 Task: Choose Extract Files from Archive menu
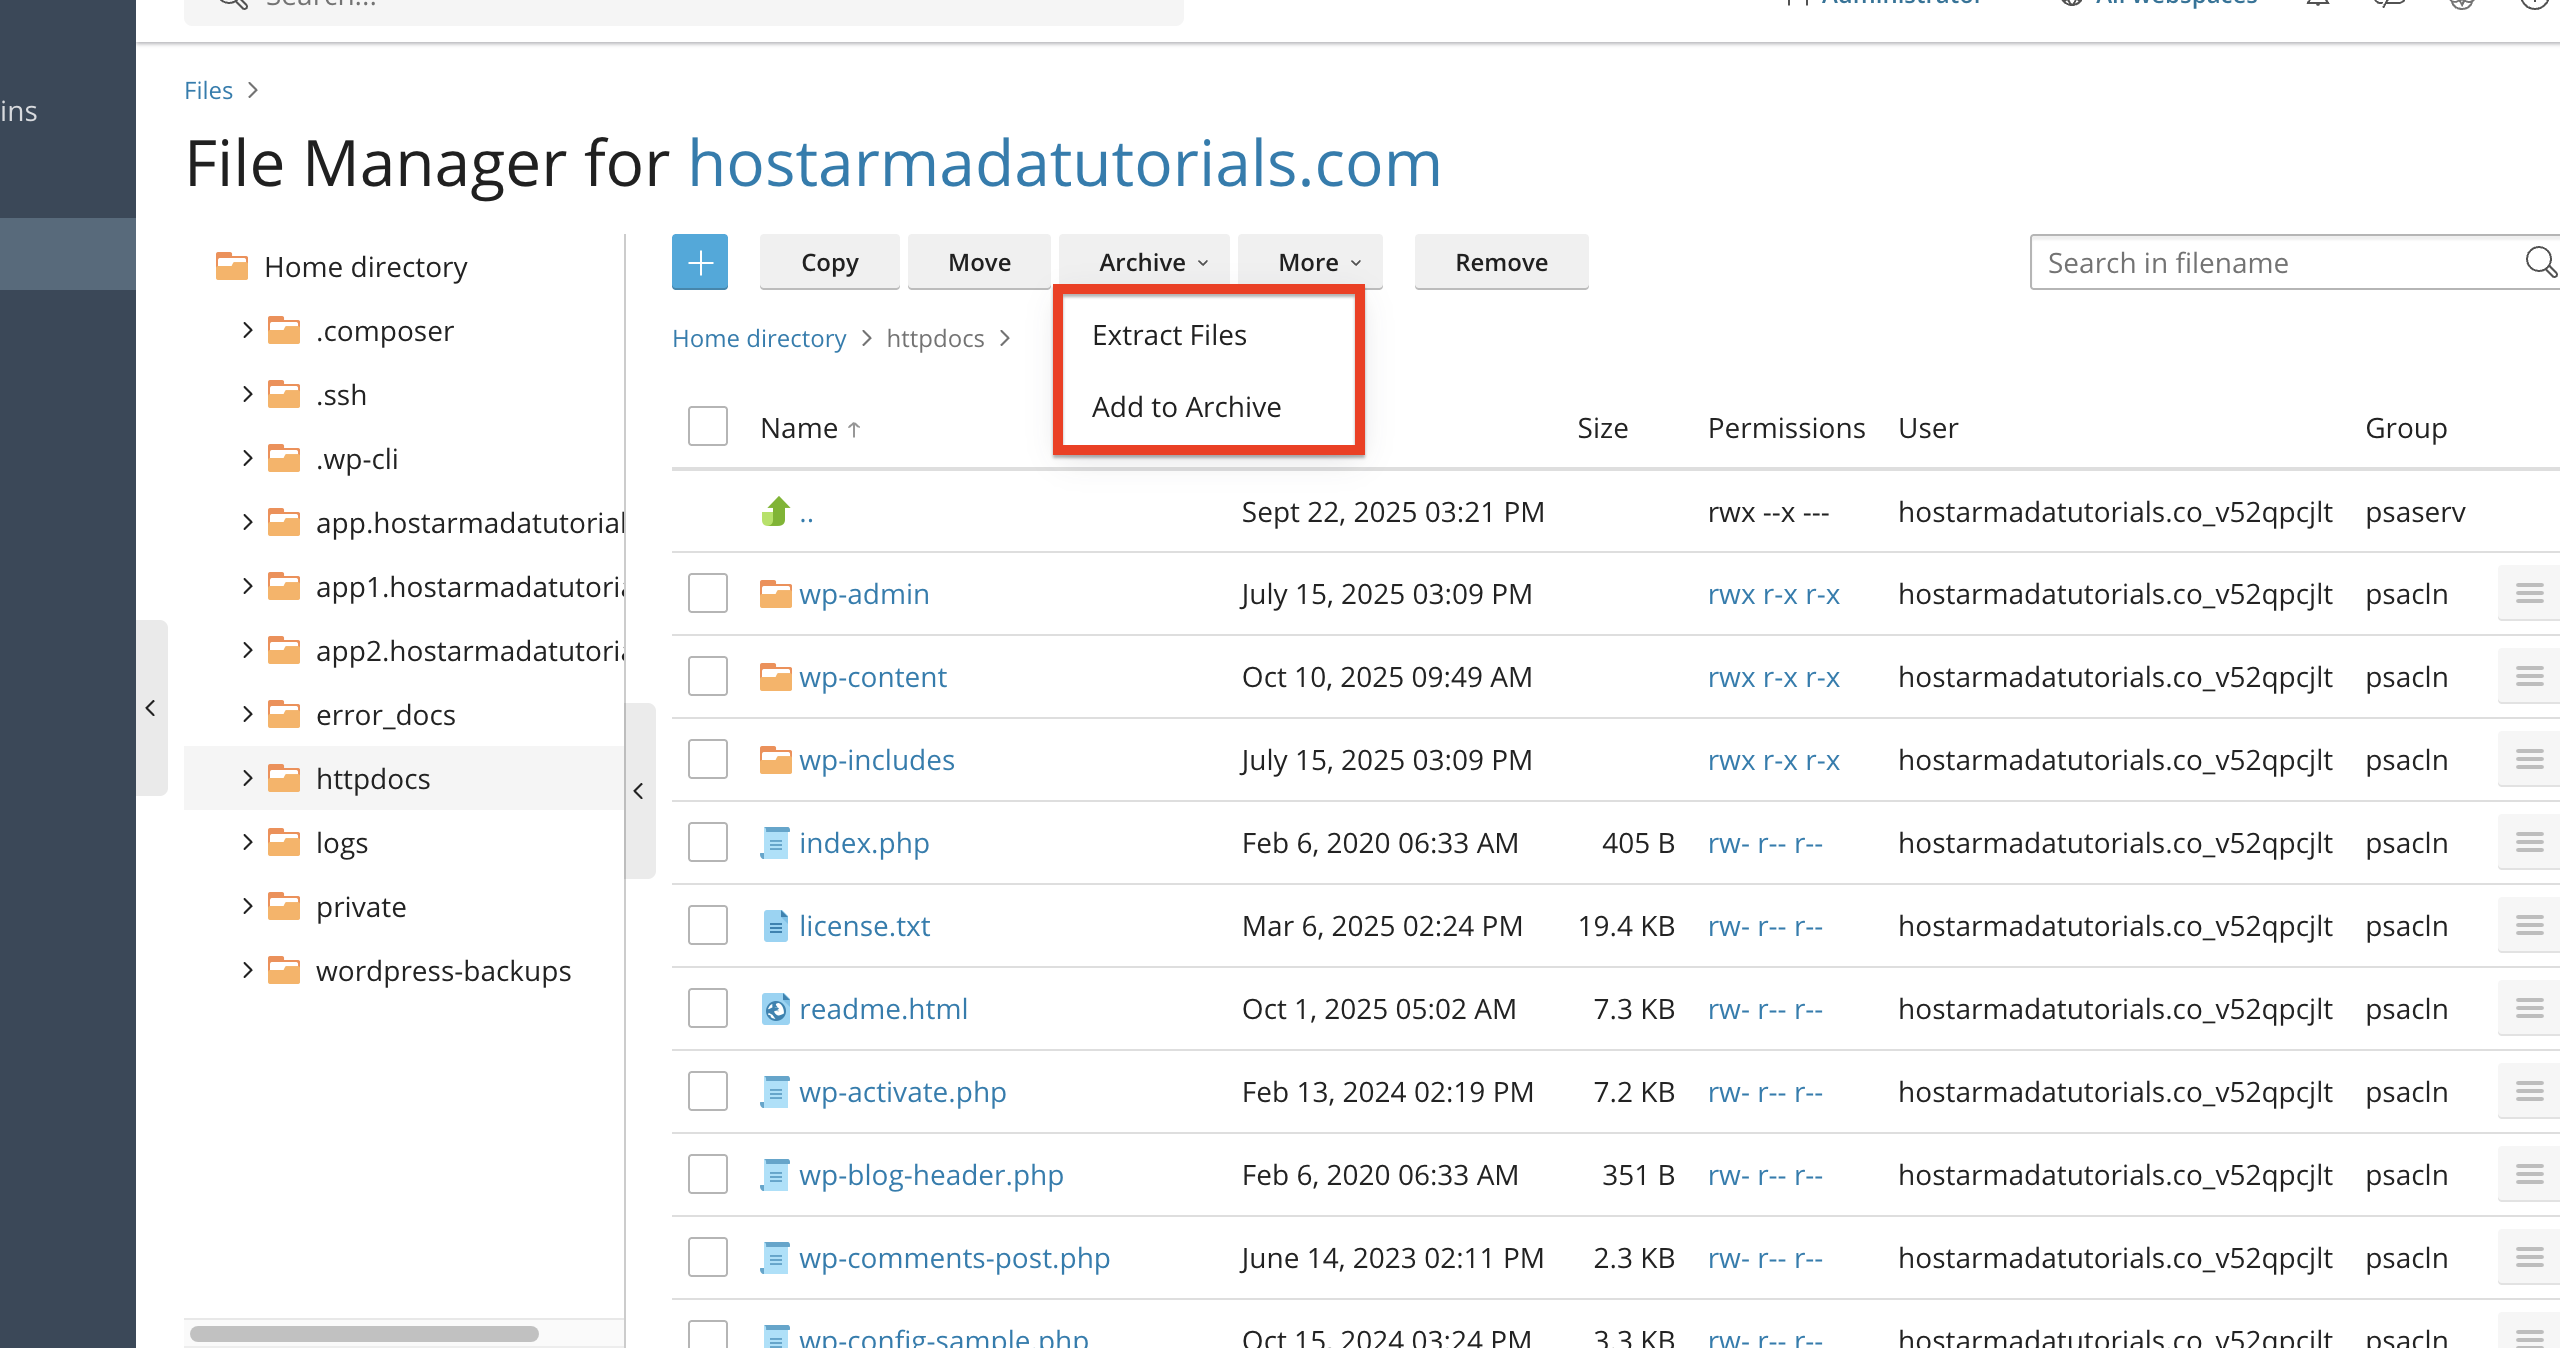pos(1169,335)
